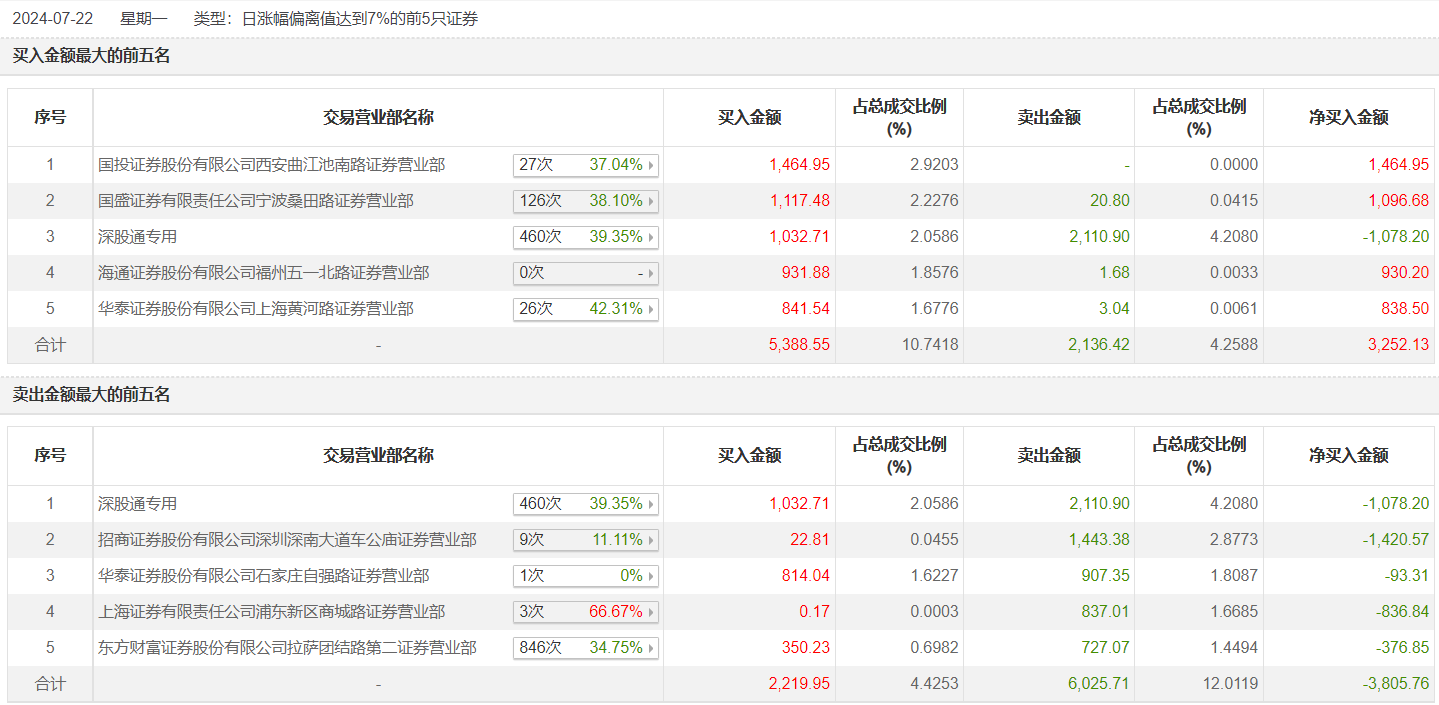Click the 类型：日涨幅偏离值达到7% description text
The image size is (1439, 705).
click(x=335, y=18)
